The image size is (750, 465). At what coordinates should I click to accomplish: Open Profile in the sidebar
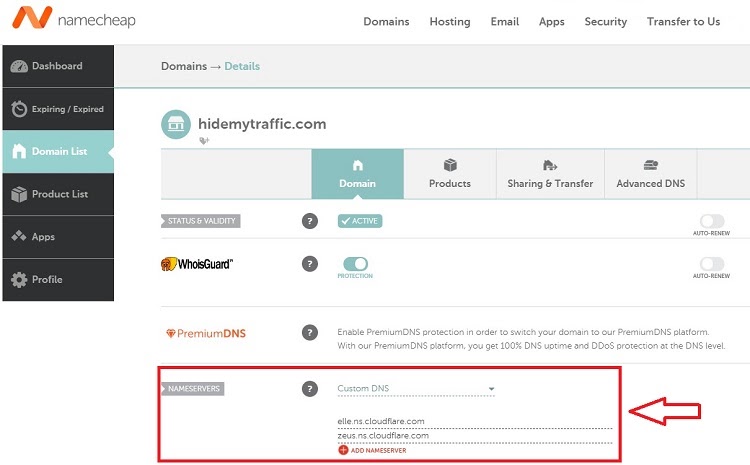pyautogui.click(x=58, y=280)
